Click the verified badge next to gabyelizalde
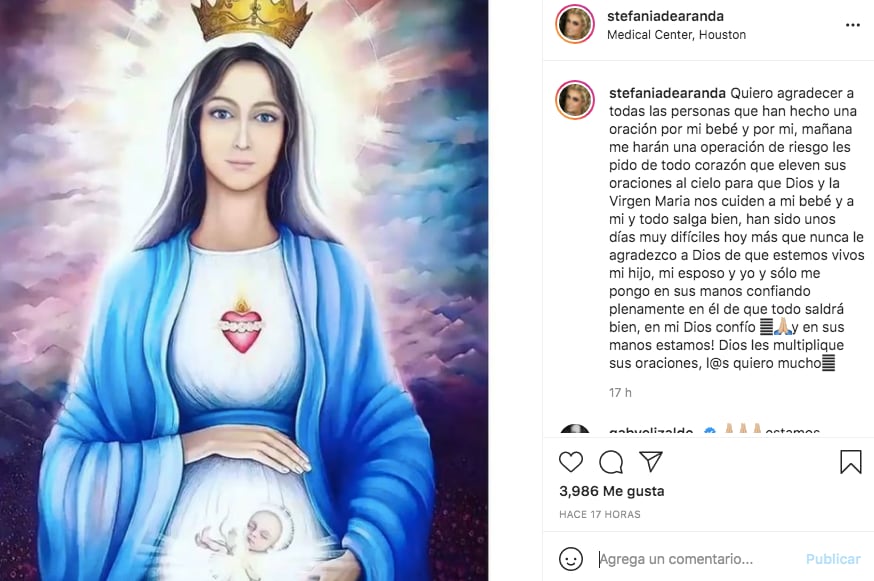Viewport: 874px width, 581px height. [710, 431]
